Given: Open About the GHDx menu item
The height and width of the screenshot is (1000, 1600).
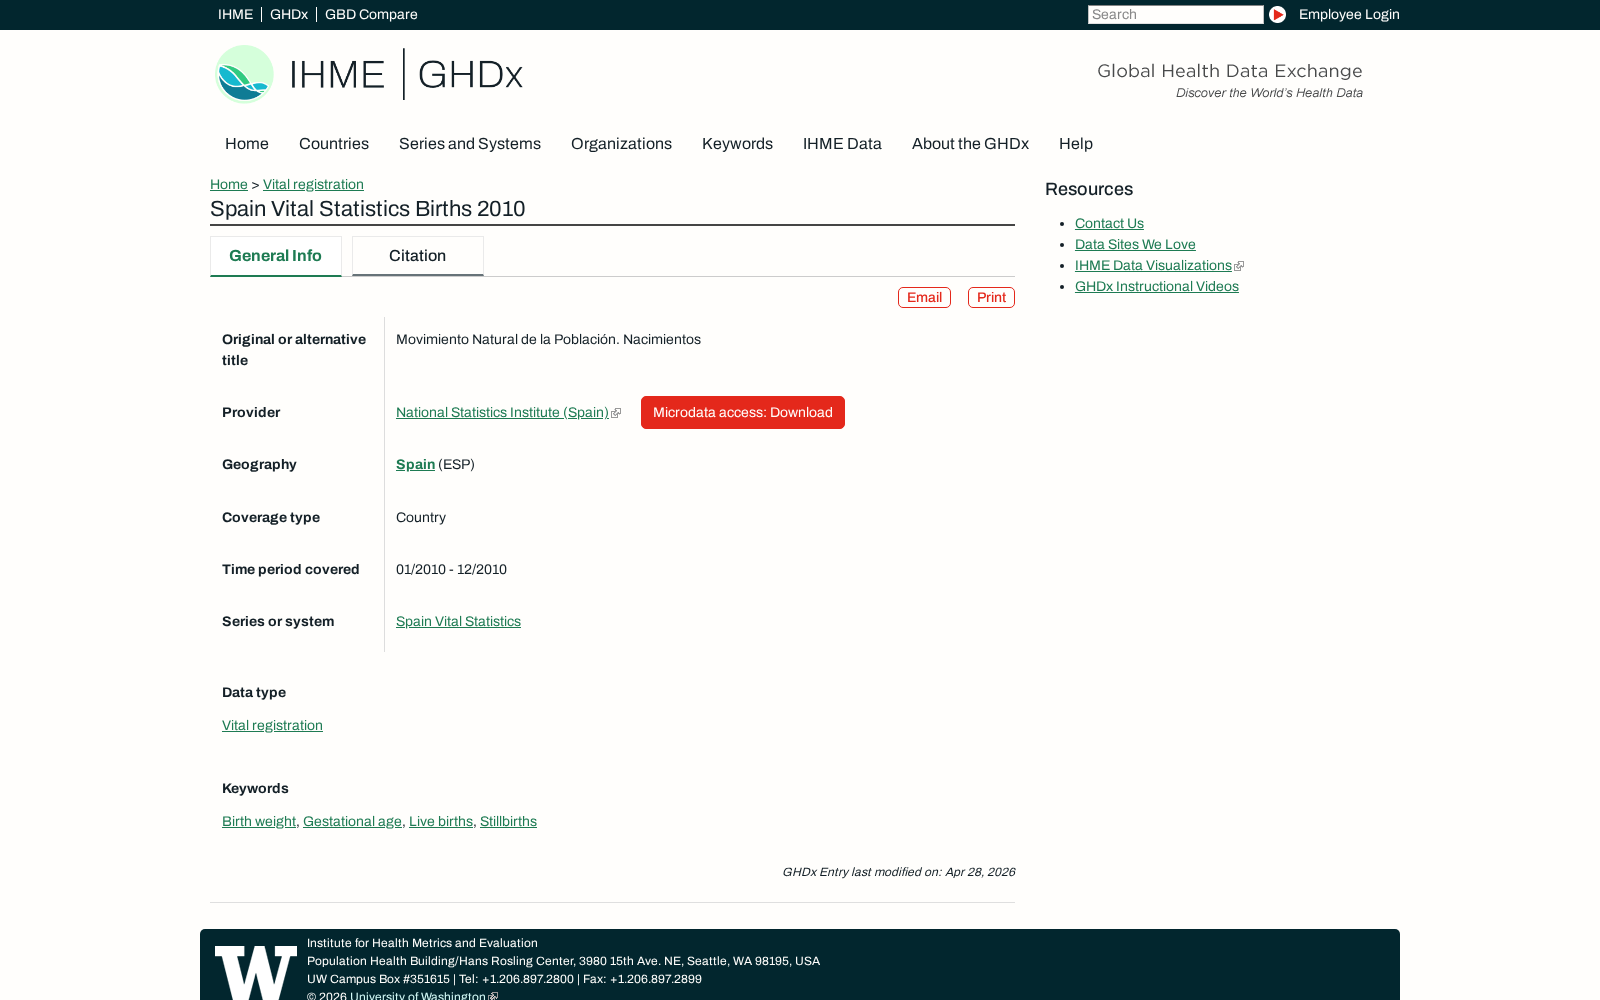Looking at the screenshot, I should point(970,144).
